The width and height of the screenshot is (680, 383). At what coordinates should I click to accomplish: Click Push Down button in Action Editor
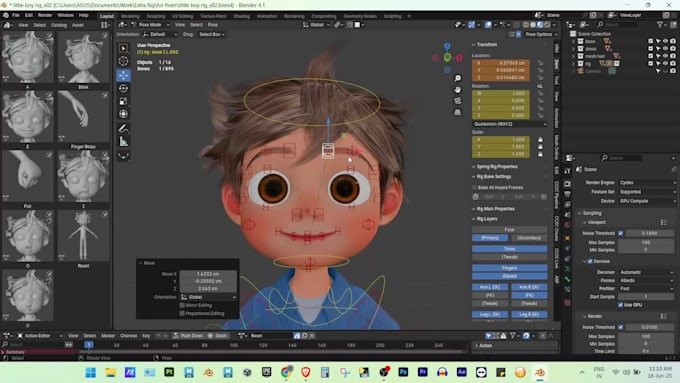pyautogui.click(x=188, y=336)
